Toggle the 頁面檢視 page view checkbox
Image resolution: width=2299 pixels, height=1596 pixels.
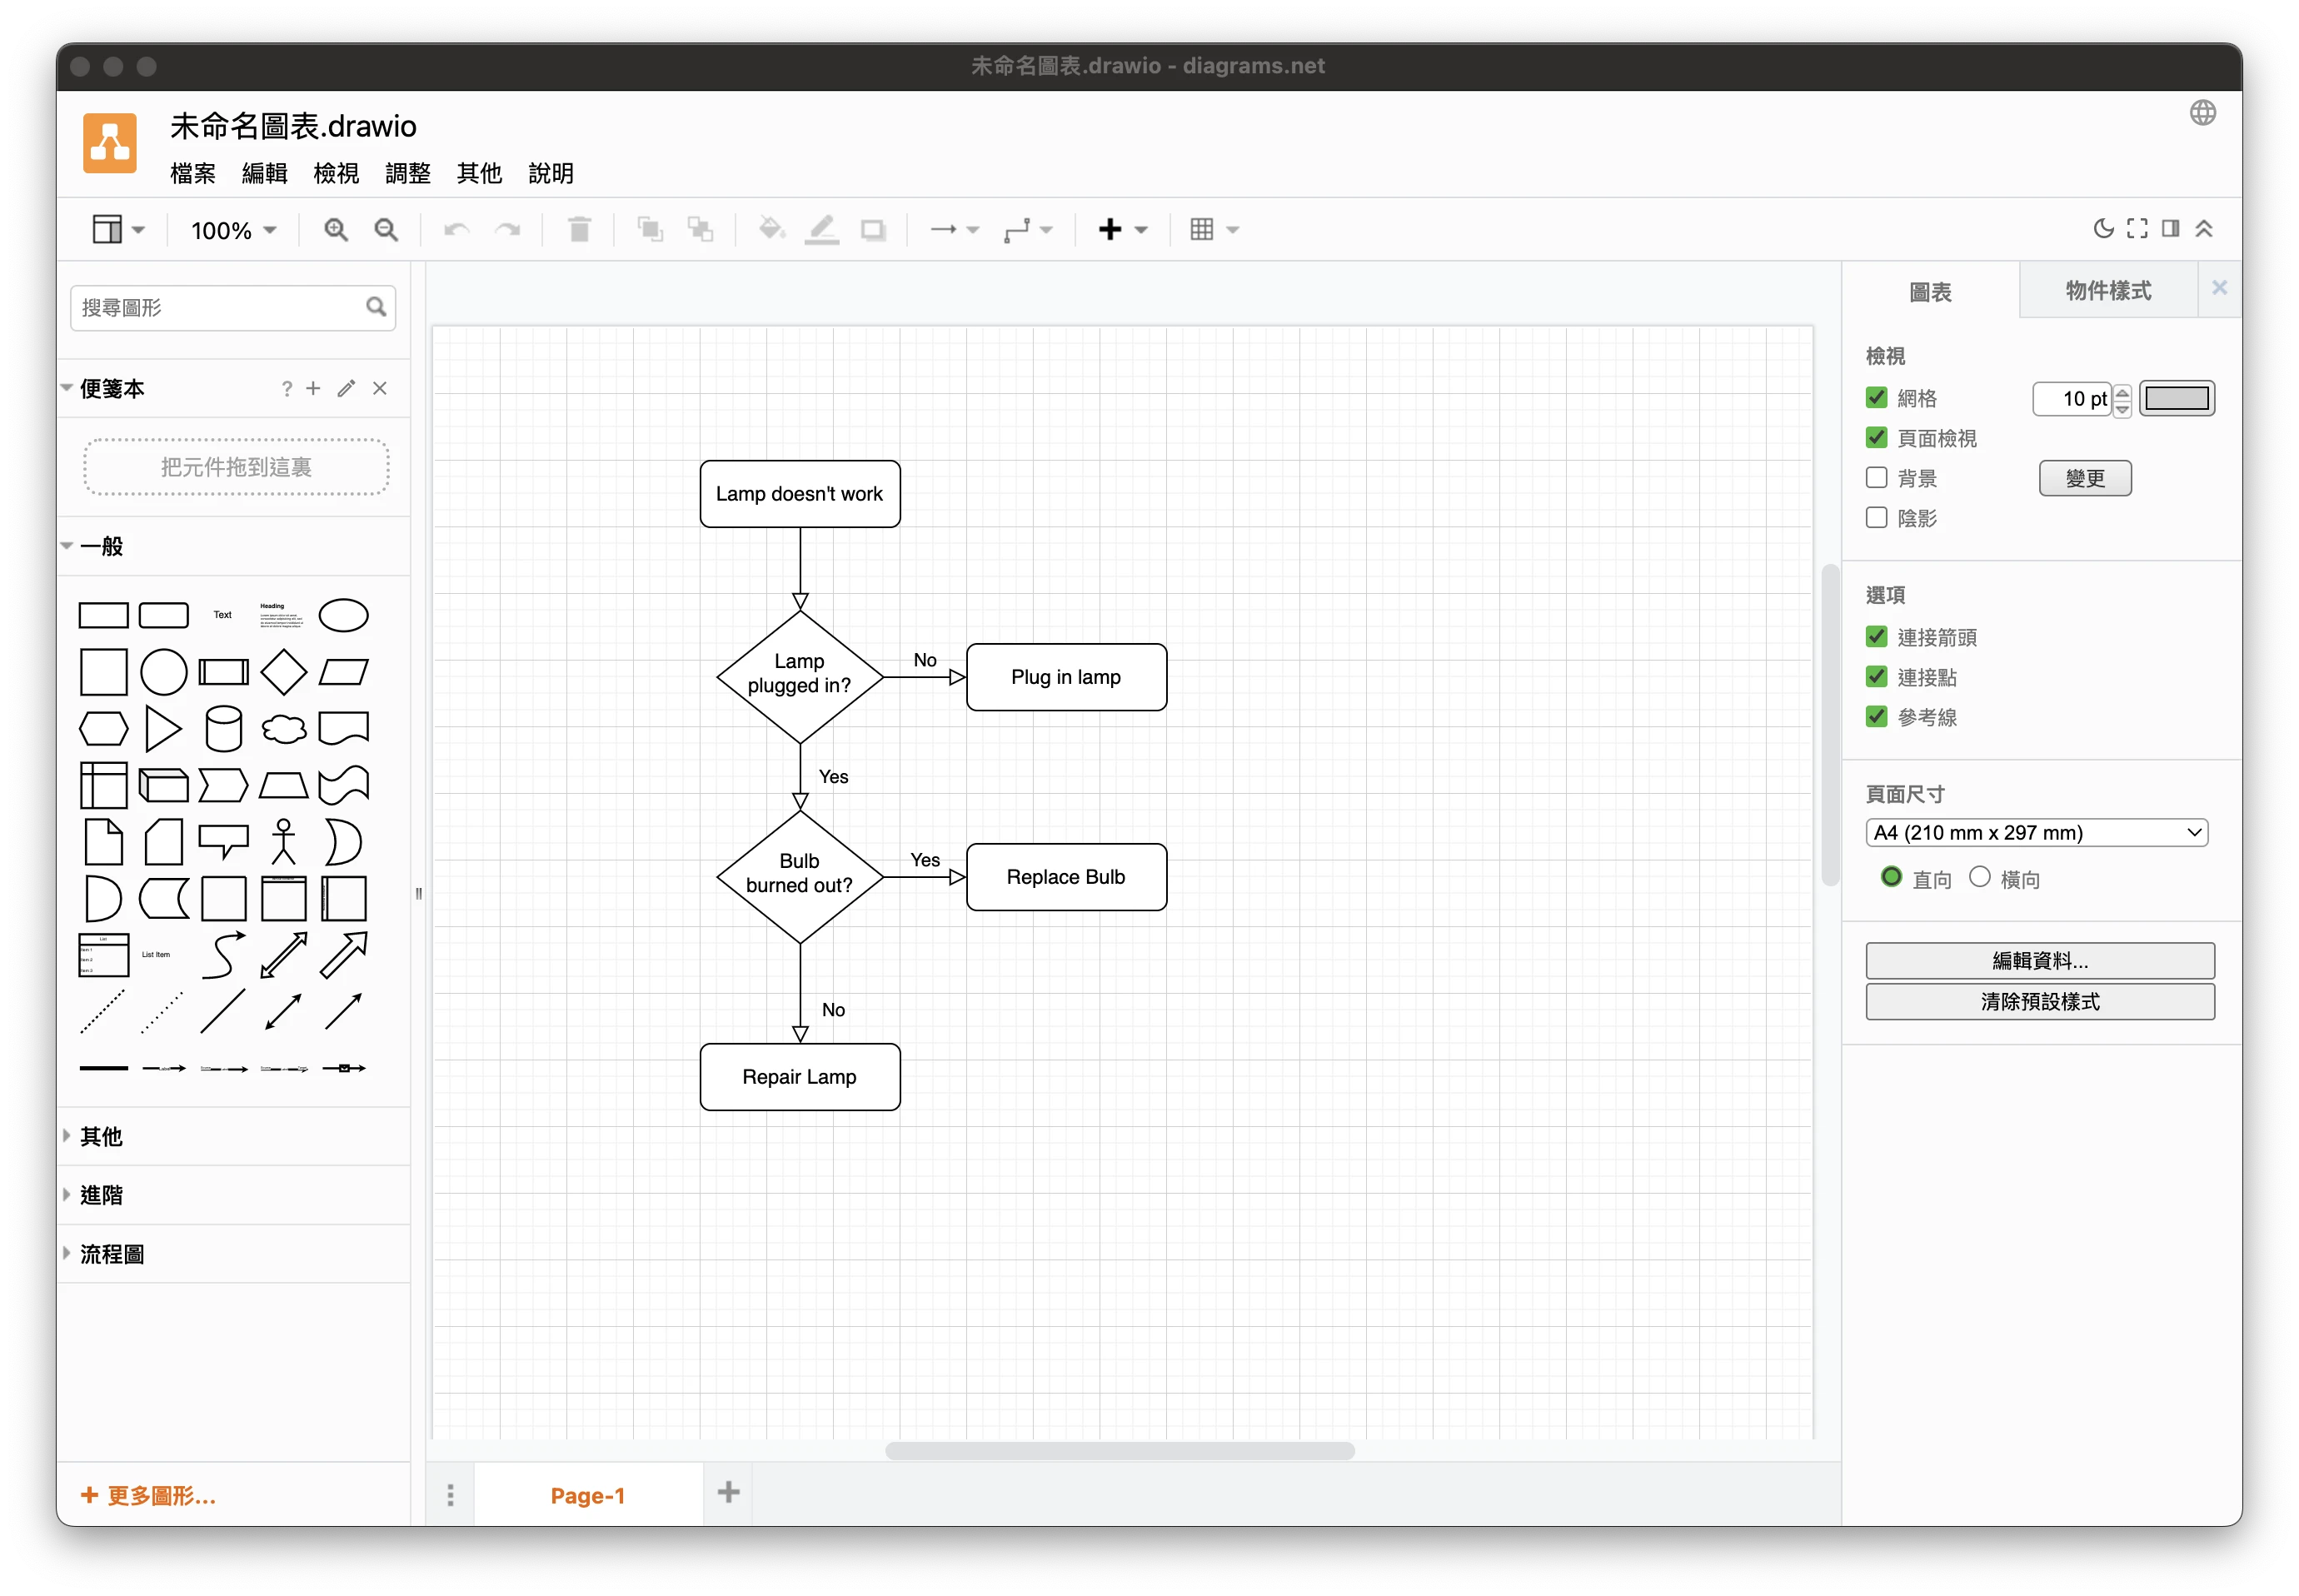[1876, 438]
